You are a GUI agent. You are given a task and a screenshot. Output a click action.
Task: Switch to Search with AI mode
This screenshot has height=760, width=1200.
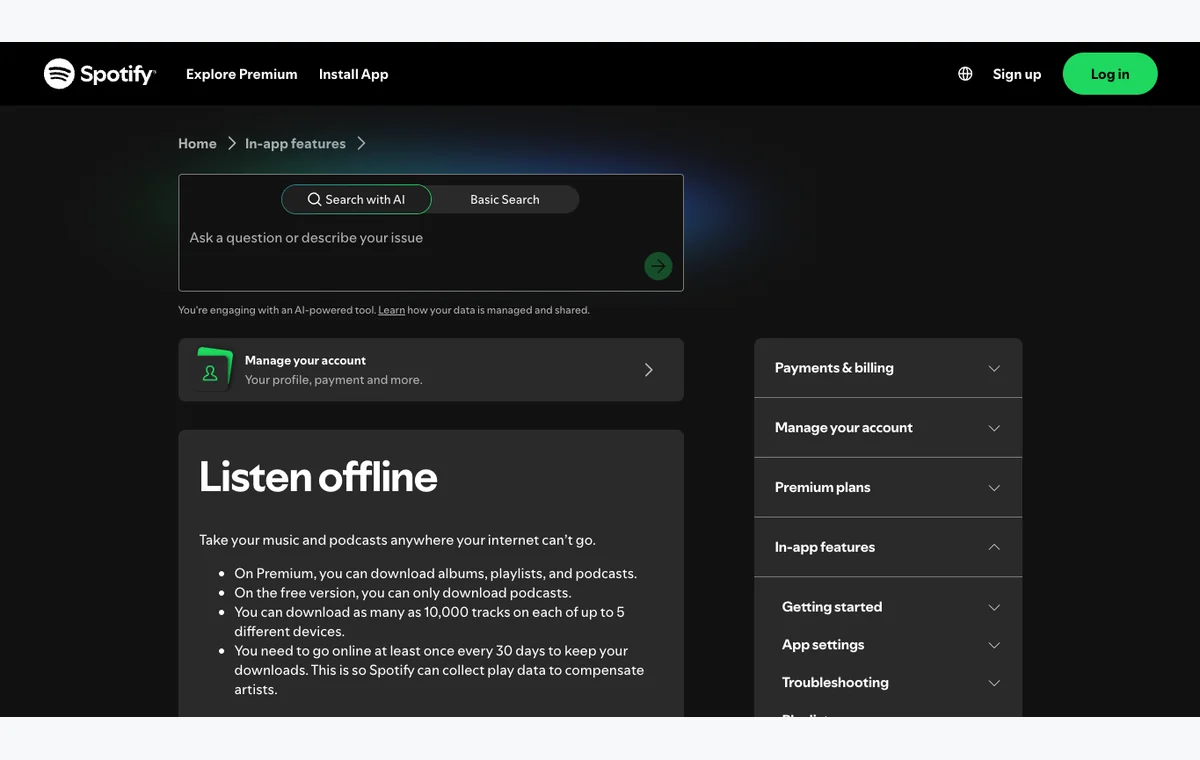[356, 199]
